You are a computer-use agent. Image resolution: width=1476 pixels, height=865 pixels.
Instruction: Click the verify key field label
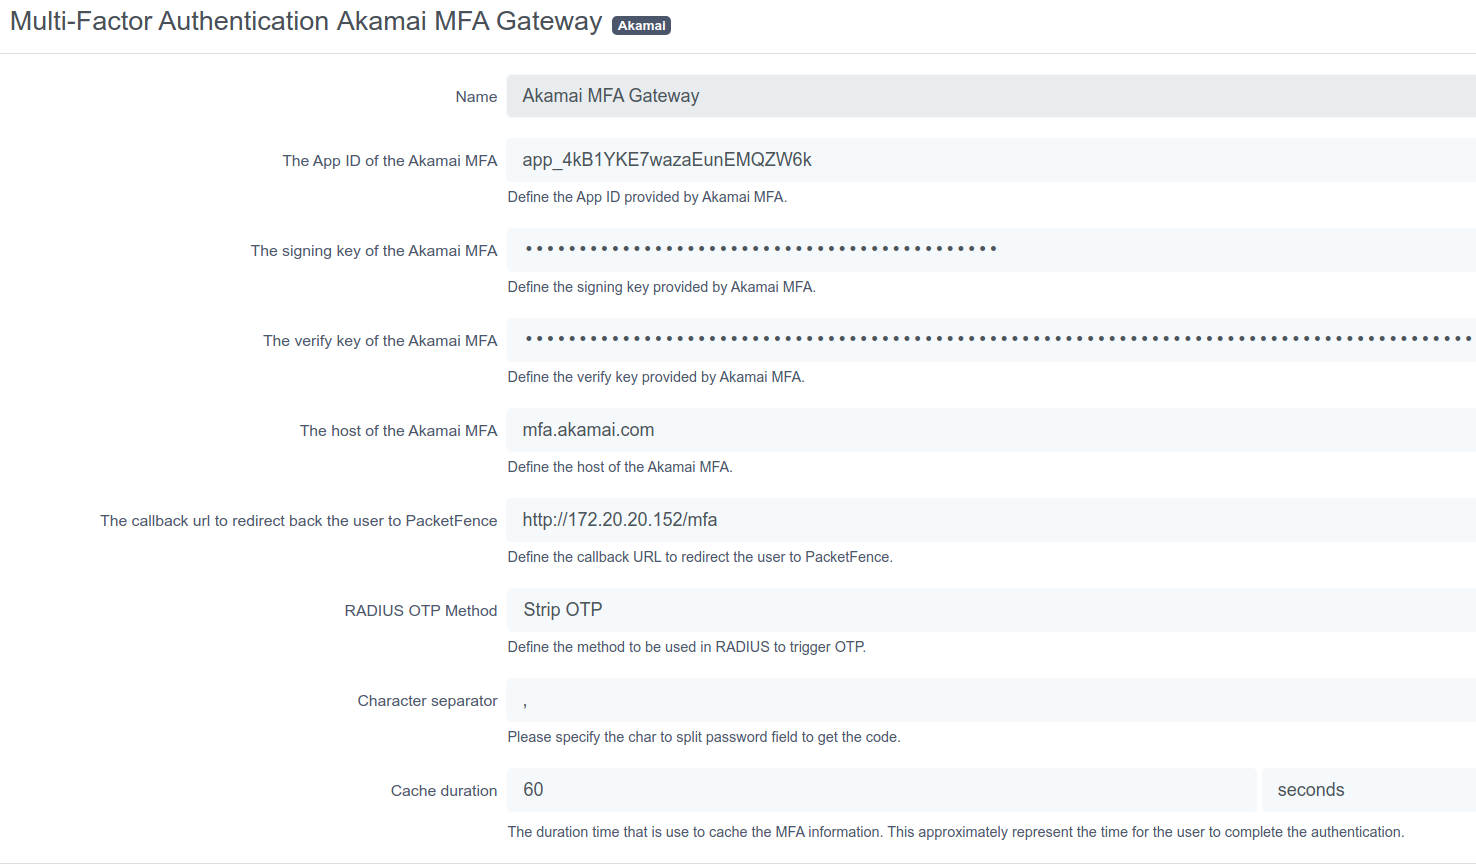pyautogui.click(x=380, y=340)
